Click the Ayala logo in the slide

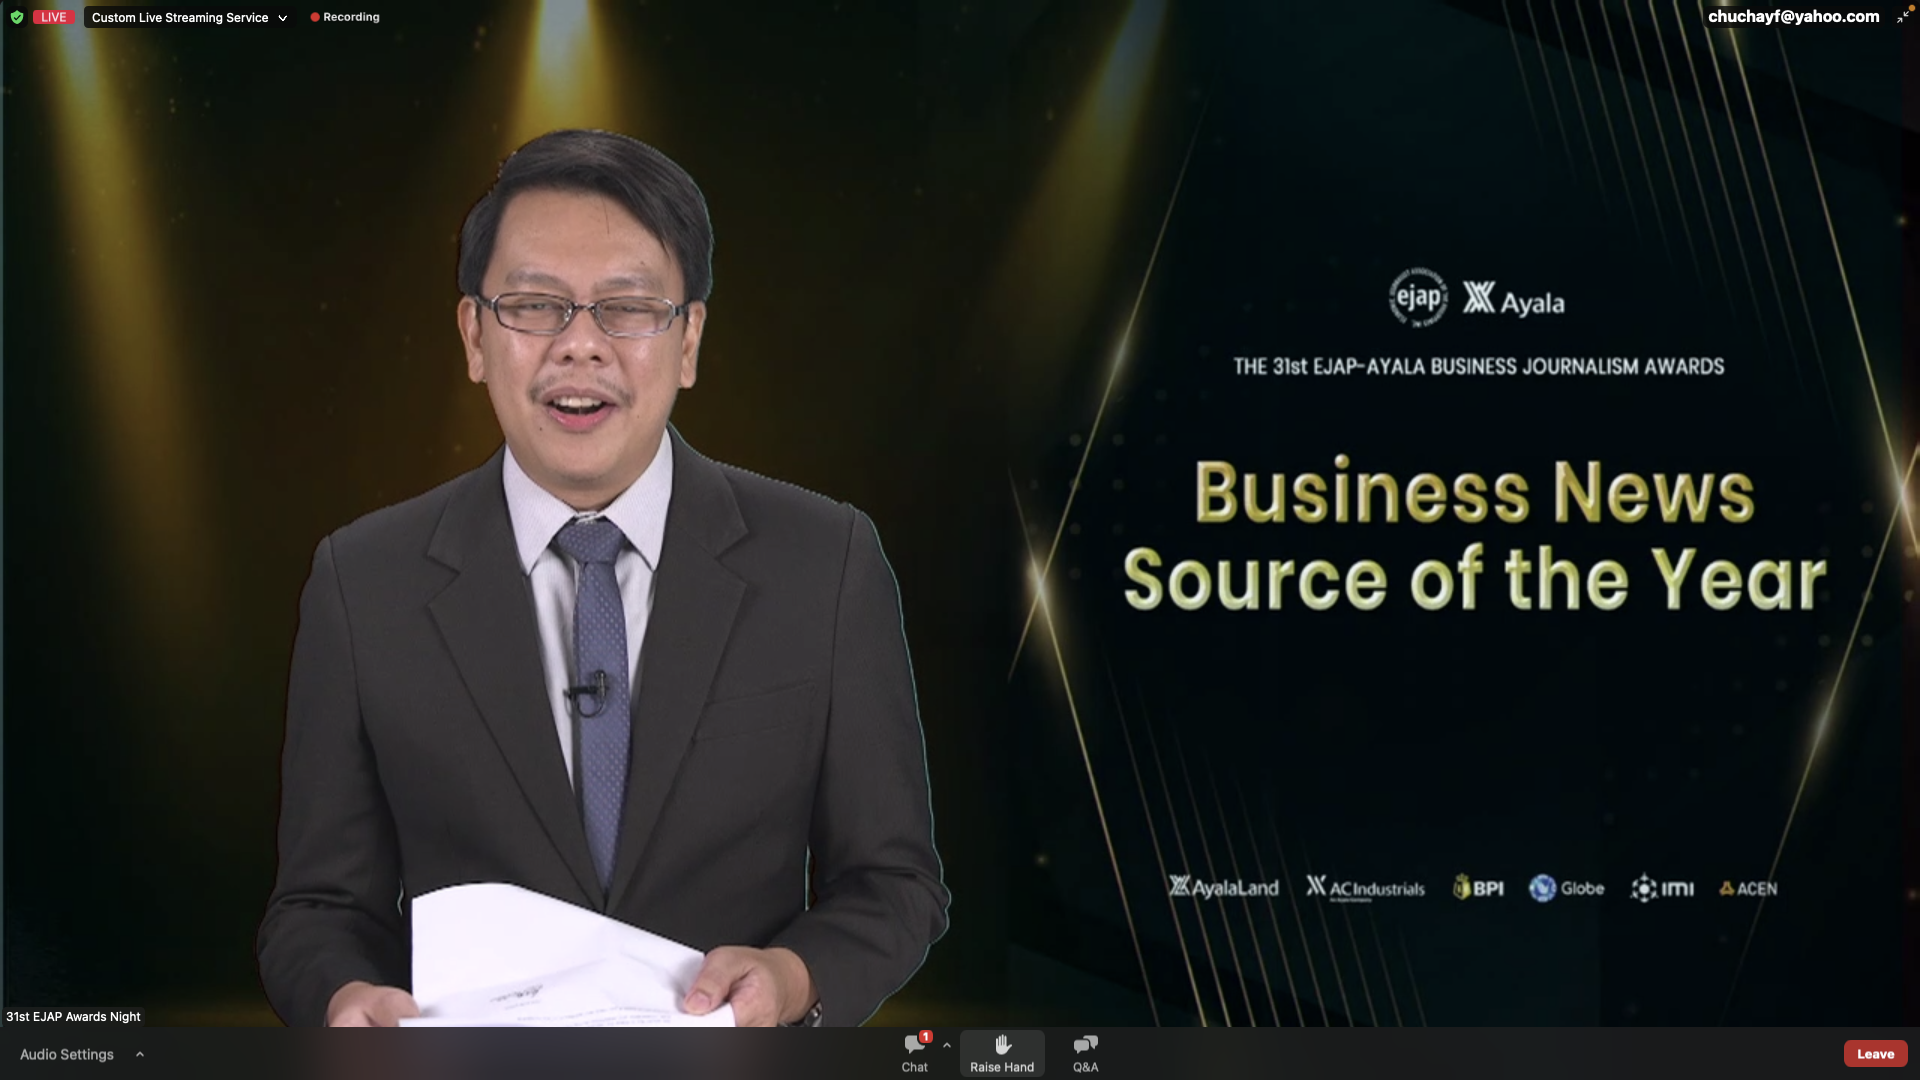(1513, 299)
